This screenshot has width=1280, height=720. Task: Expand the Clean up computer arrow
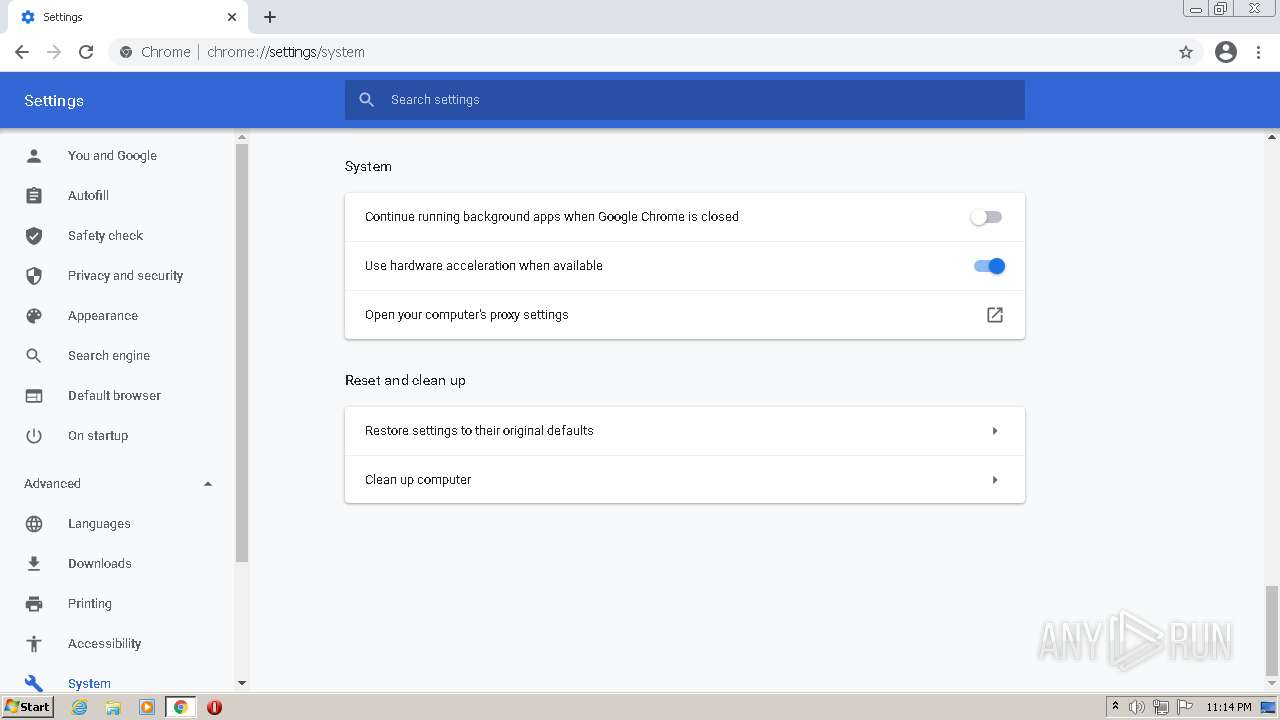point(995,480)
